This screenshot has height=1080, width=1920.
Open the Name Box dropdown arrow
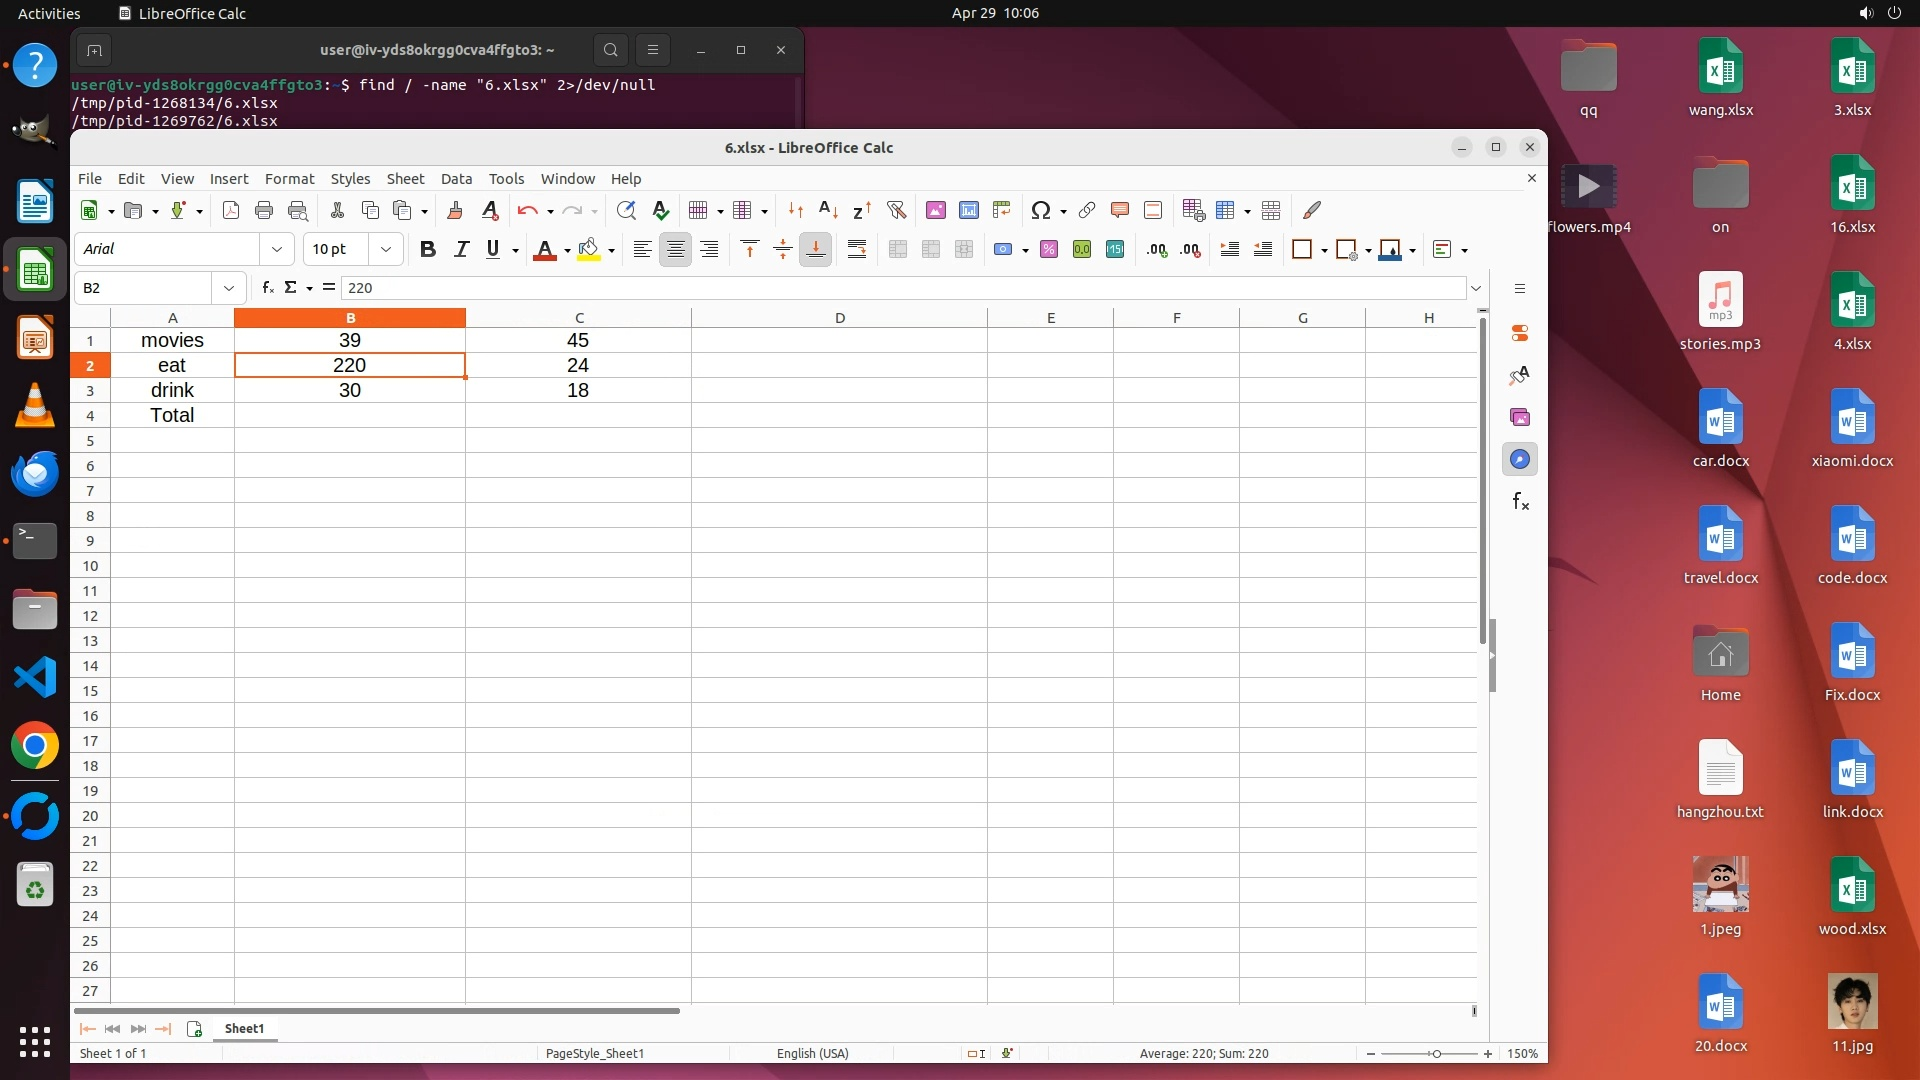229,288
